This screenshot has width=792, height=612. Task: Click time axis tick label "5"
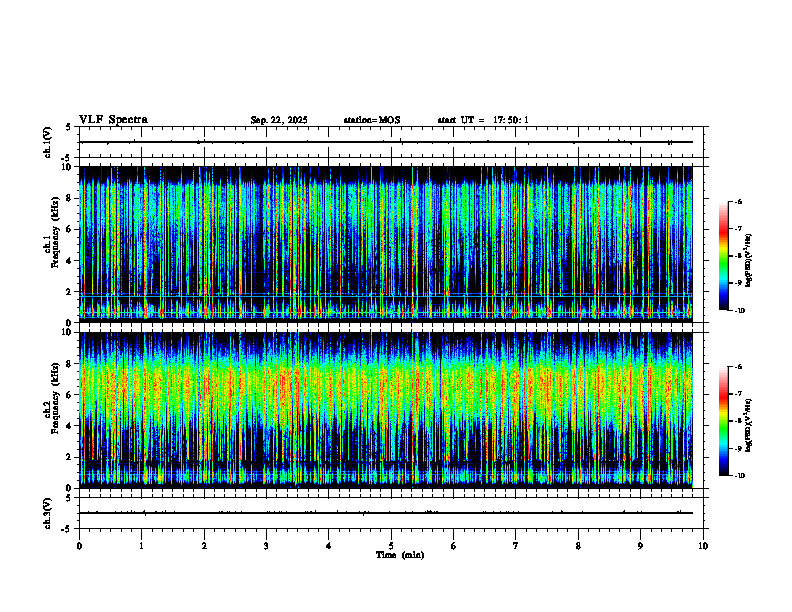(391, 546)
